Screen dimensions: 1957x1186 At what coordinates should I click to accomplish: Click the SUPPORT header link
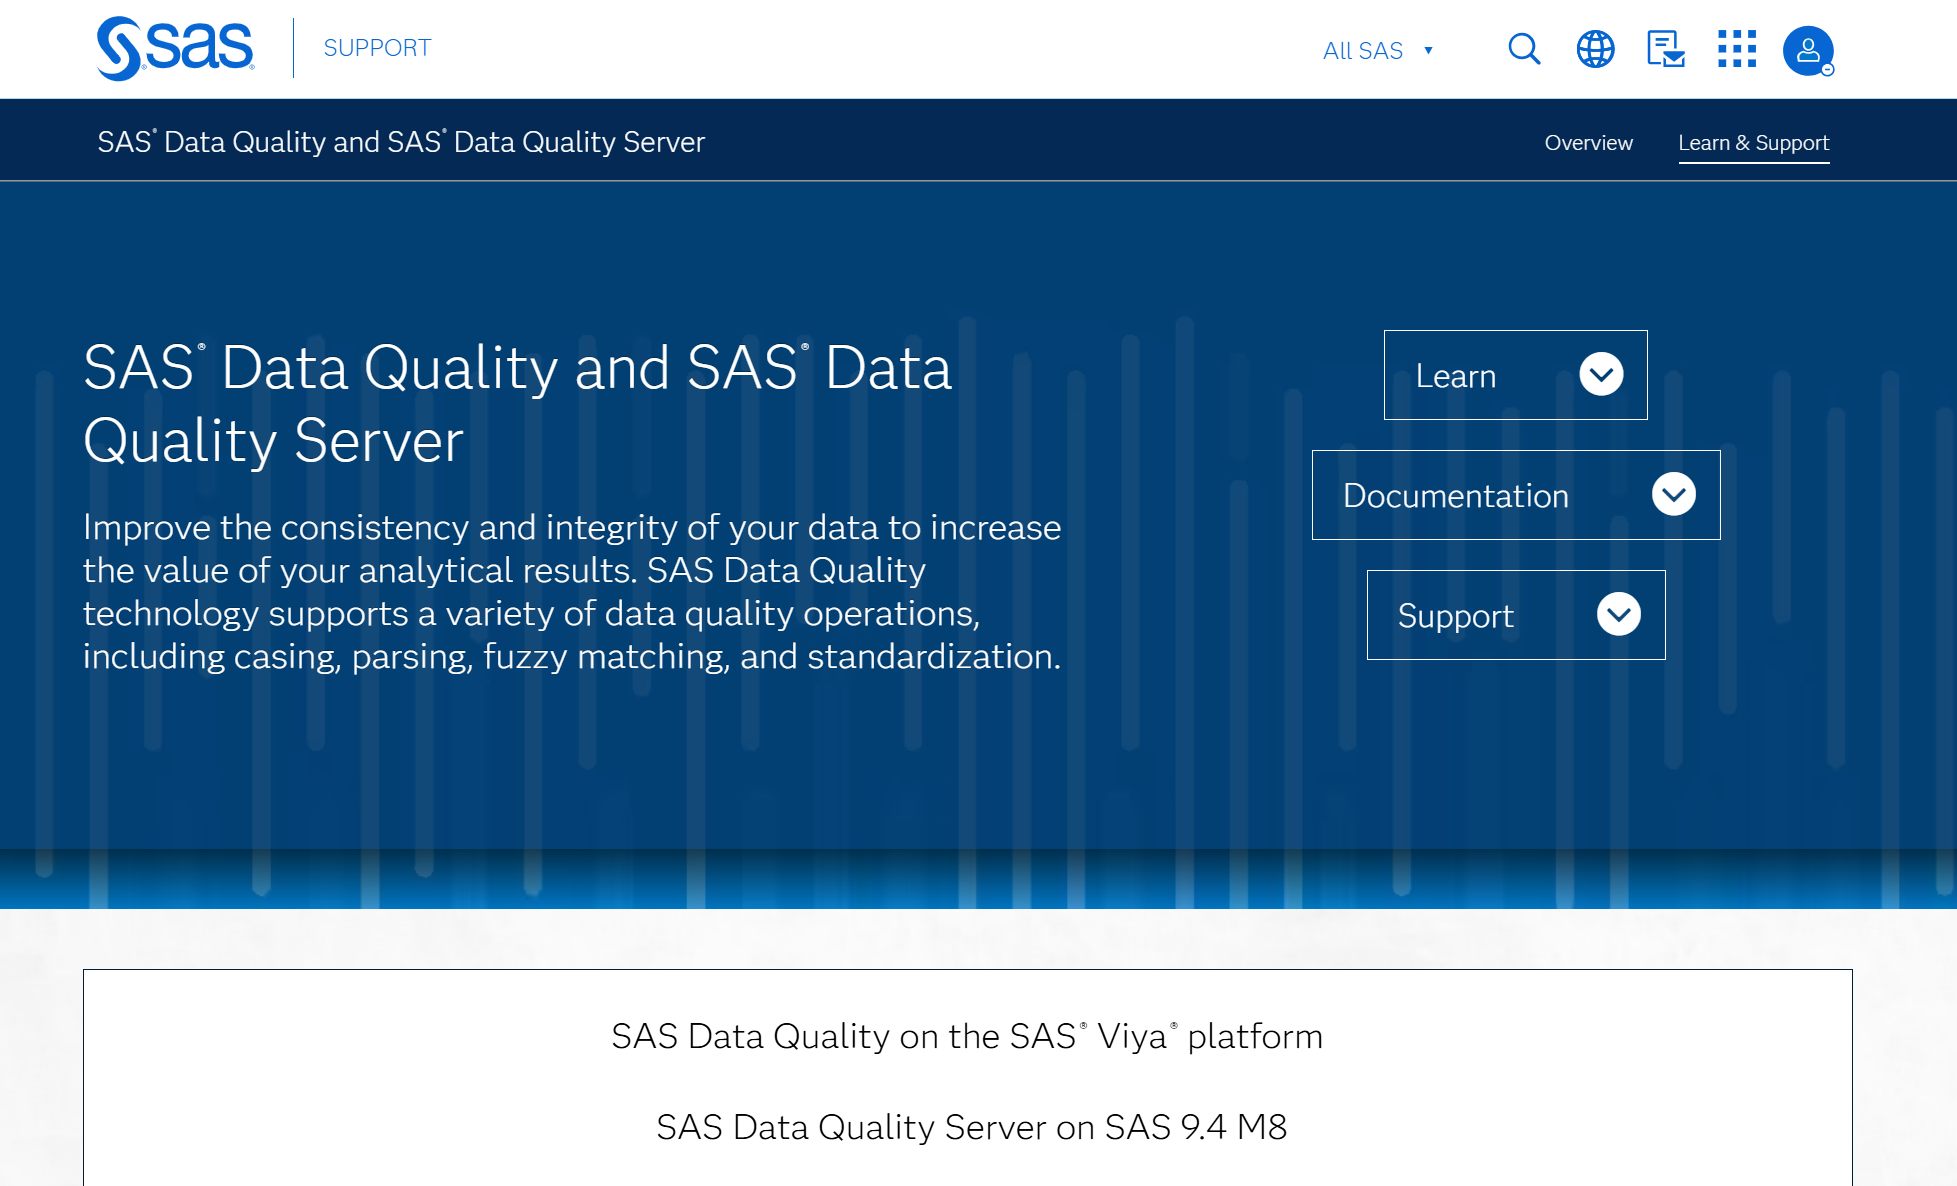pyautogui.click(x=376, y=47)
